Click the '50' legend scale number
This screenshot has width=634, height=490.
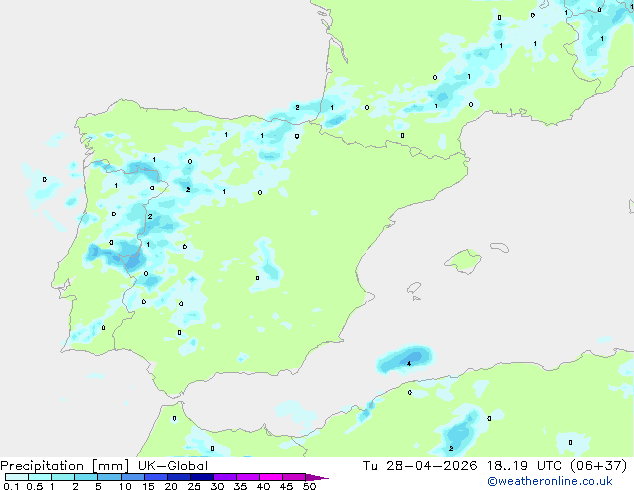[309, 486]
